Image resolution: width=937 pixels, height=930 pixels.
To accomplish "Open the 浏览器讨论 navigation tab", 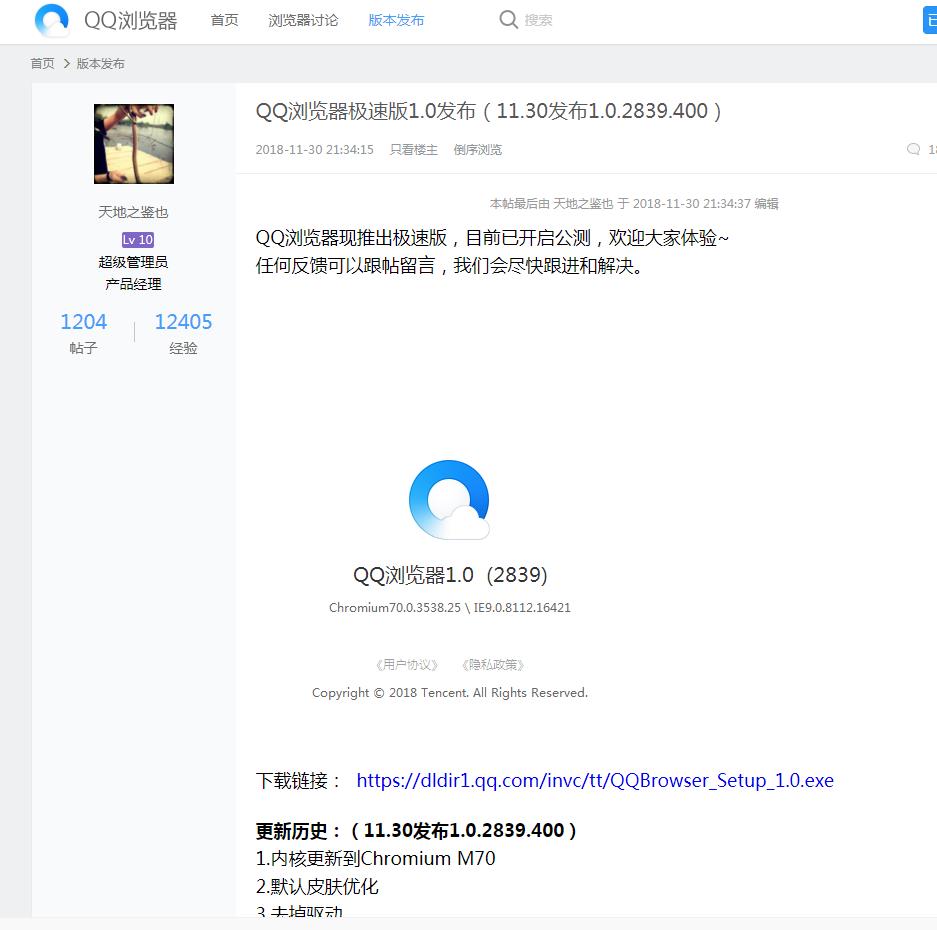I will tap(303, 20).
